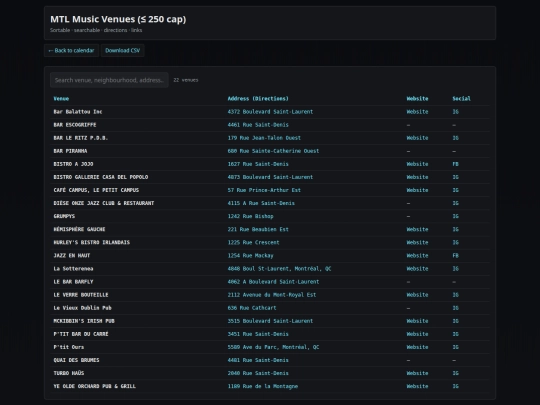Sort by the Website column header
The width and height of the screenshot is (540, 405).
[417, 98]
